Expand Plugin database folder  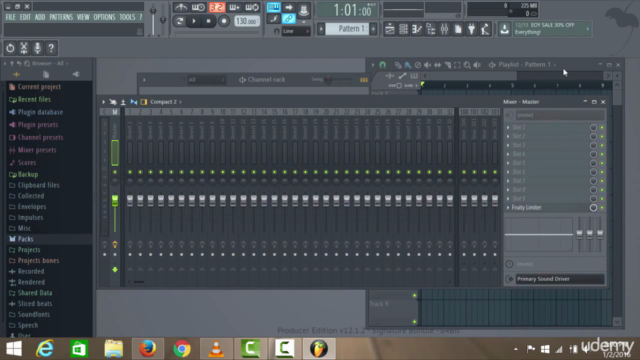(40, 112)
